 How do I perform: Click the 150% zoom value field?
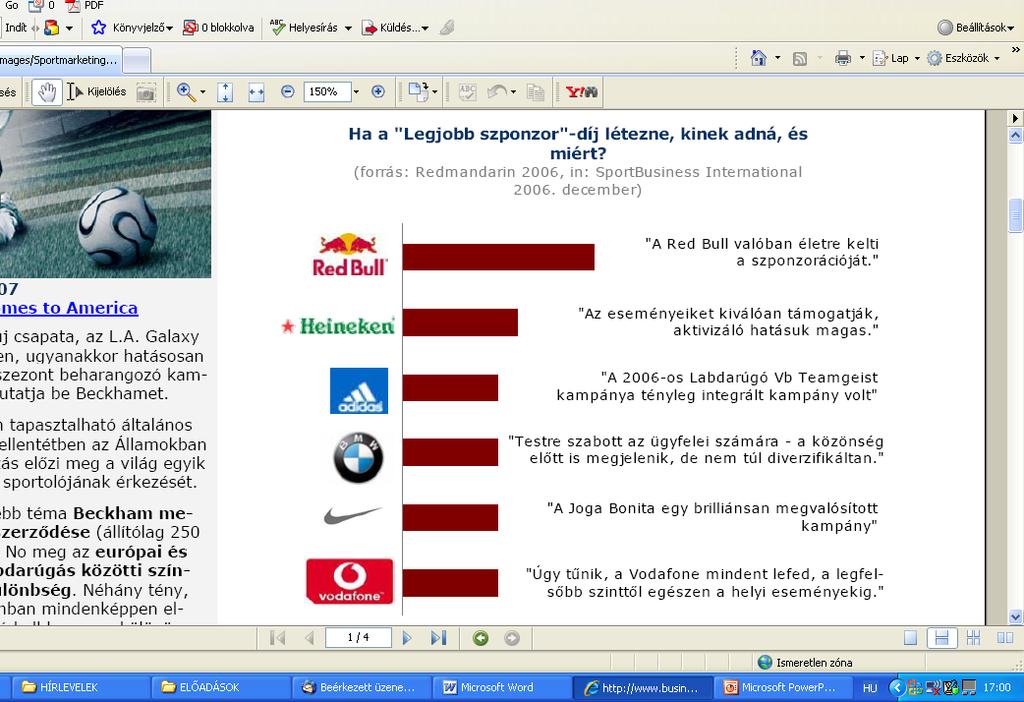pos(327,92)
